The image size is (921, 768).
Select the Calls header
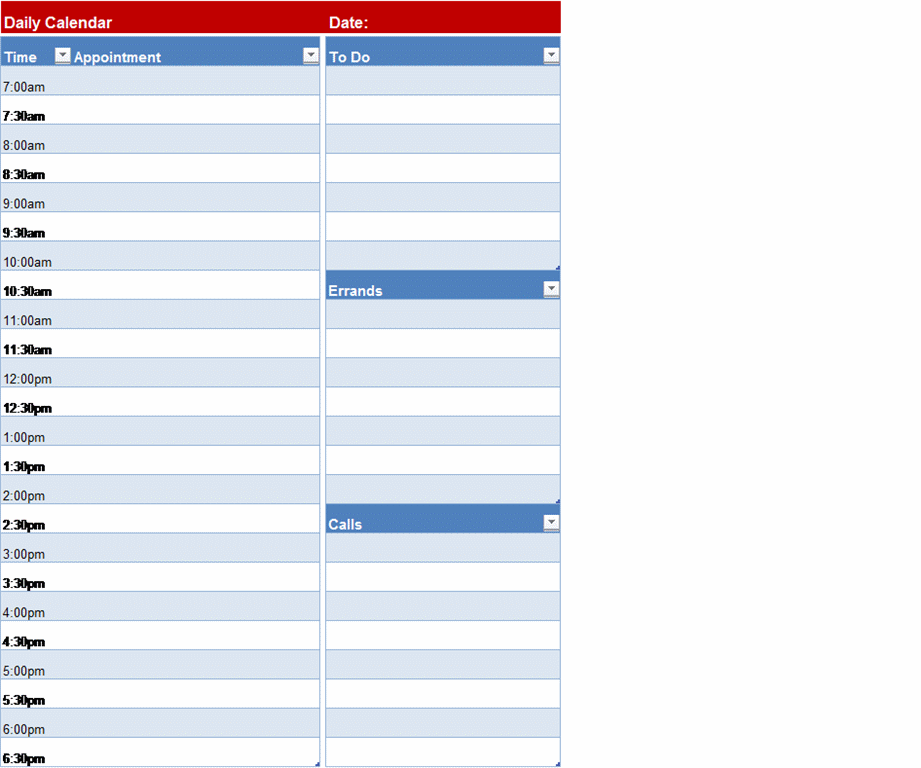pos(443,518)
